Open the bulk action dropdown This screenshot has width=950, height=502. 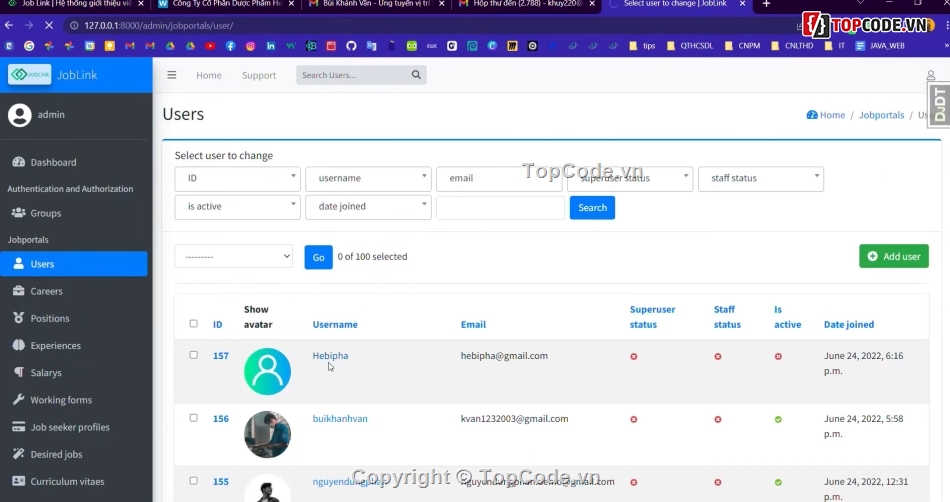tap(234, 257)
